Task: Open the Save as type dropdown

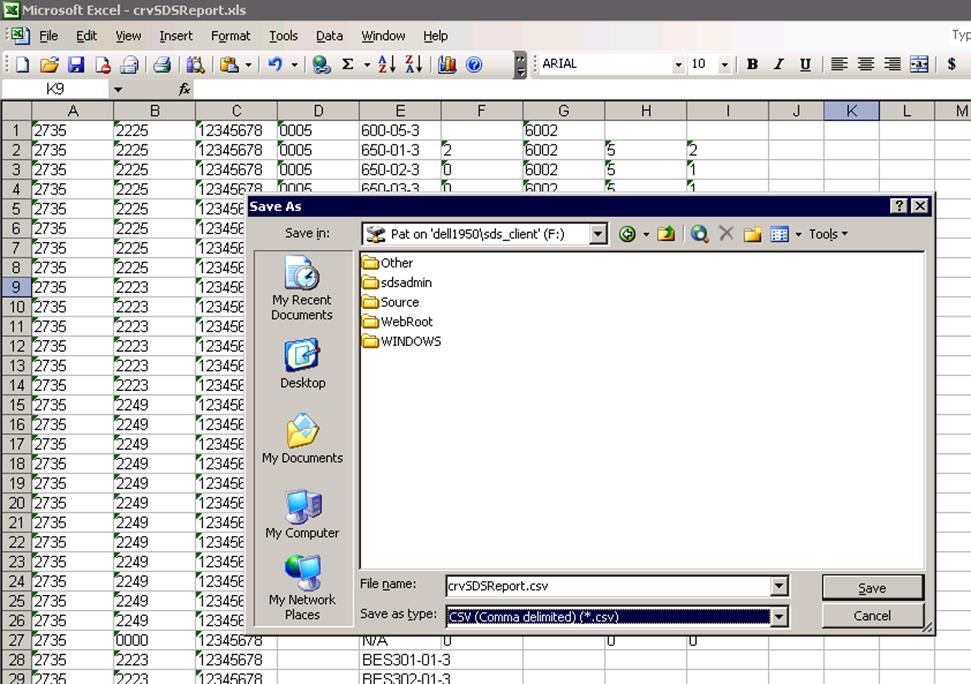Action: pos(779,615)
